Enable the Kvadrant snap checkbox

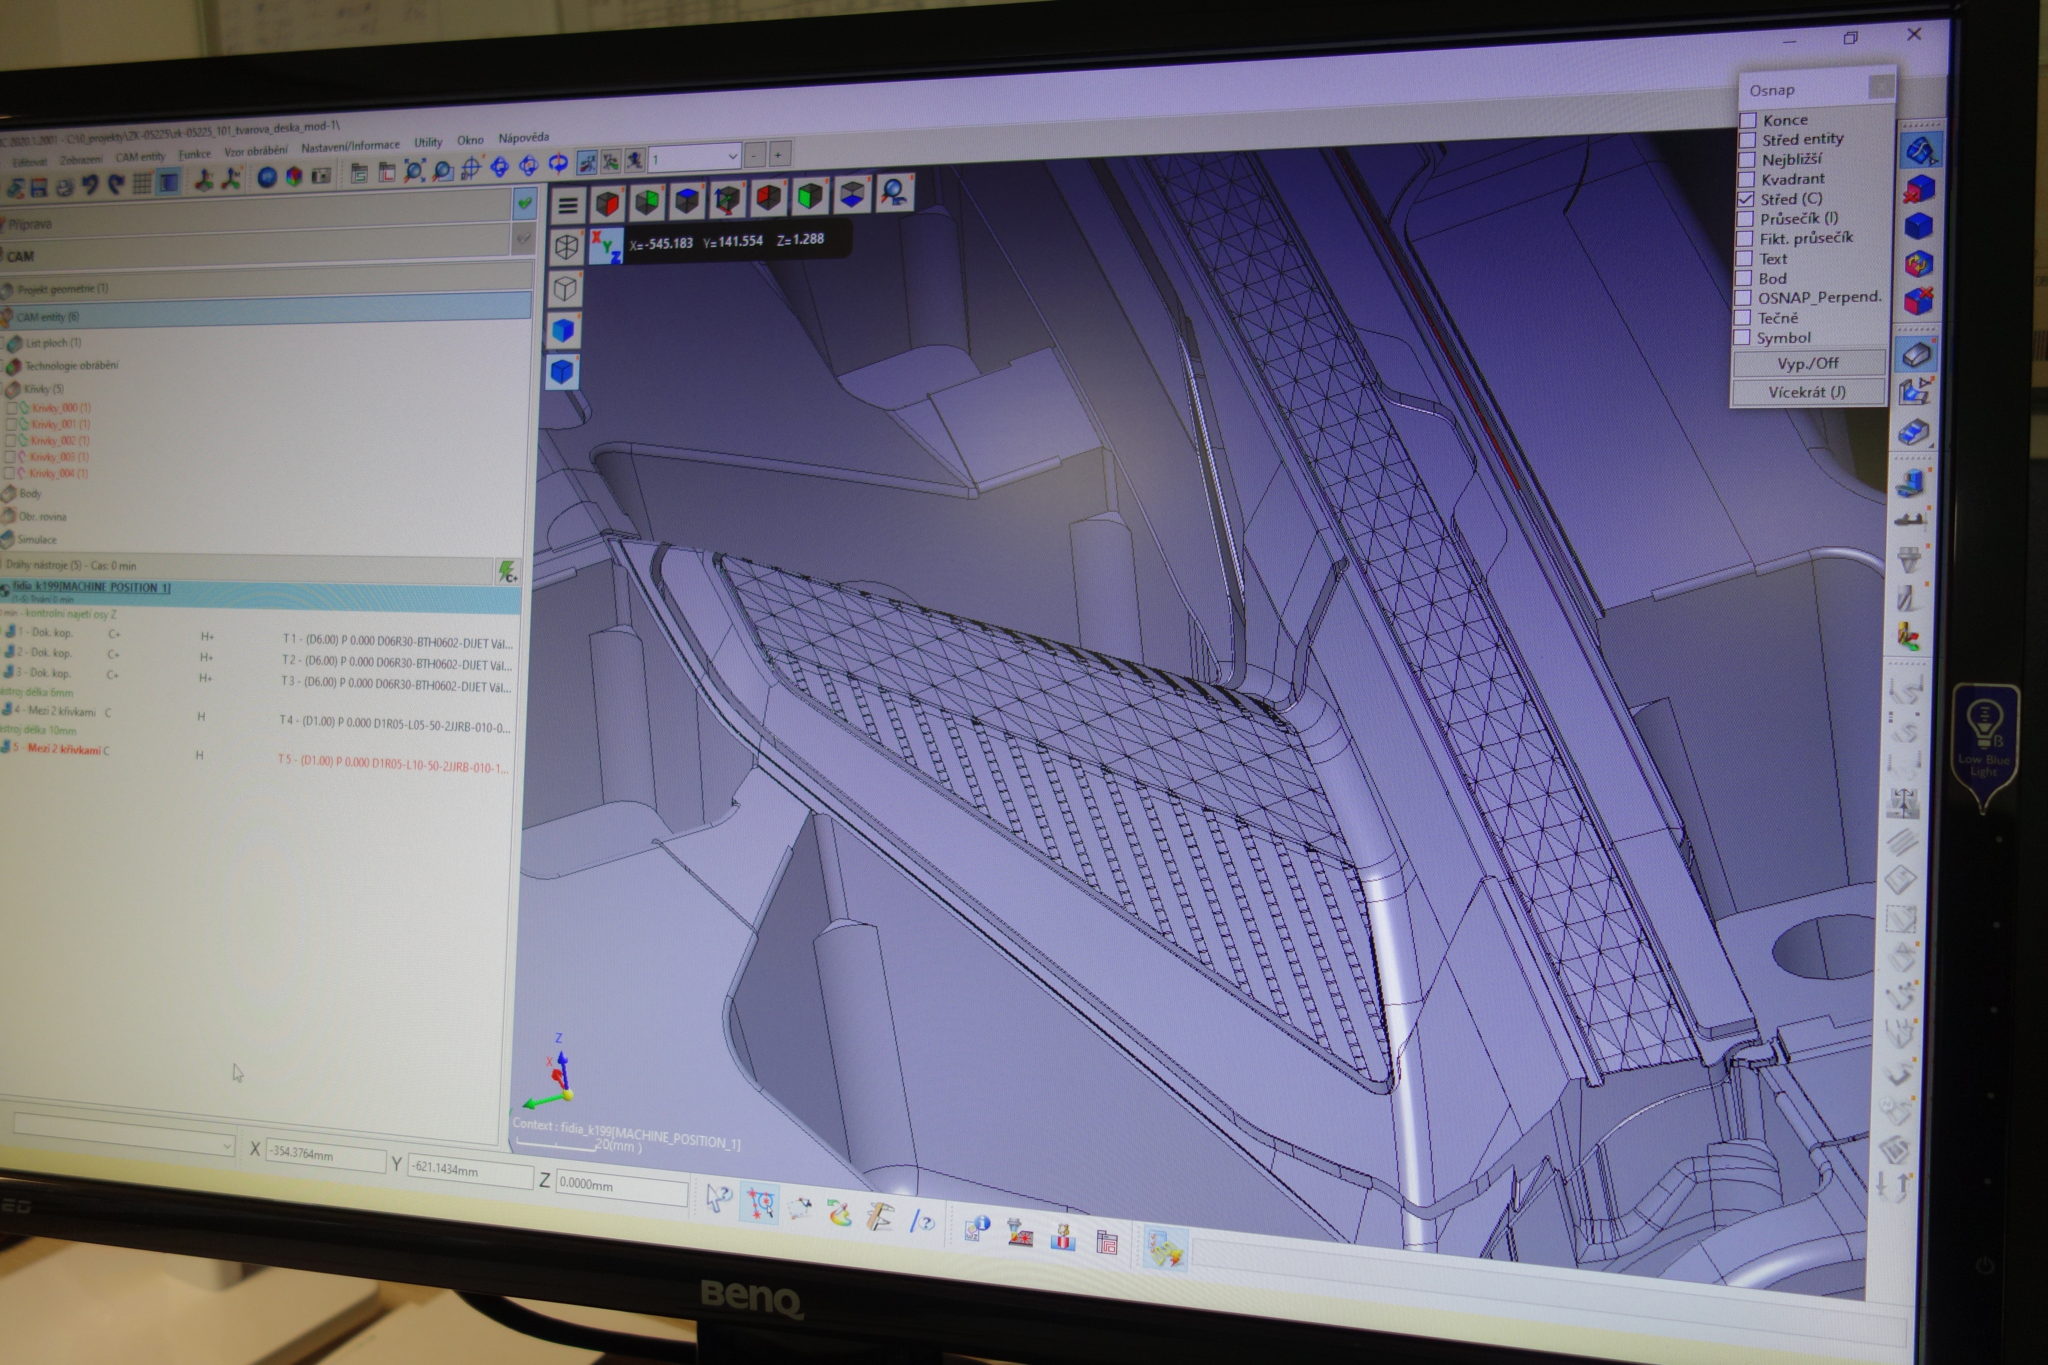[1746, 180]
